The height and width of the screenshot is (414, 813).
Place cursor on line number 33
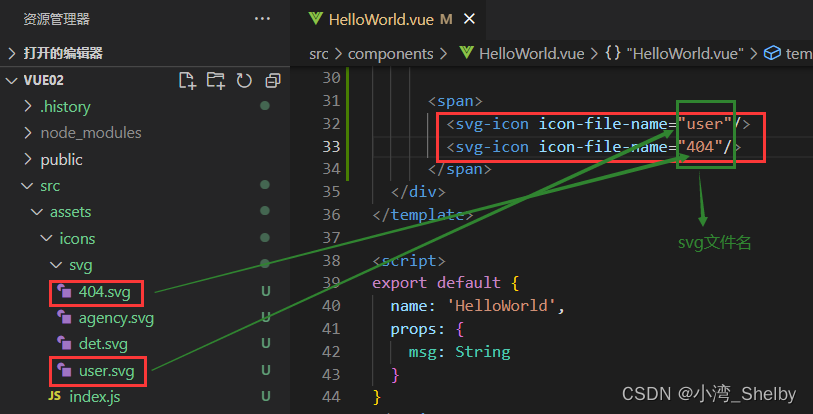click(329, 146)
